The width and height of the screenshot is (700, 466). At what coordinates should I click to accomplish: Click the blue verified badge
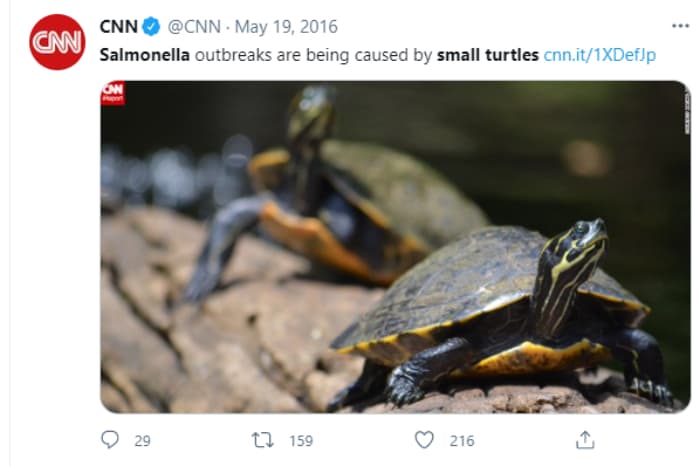[152, 27]
